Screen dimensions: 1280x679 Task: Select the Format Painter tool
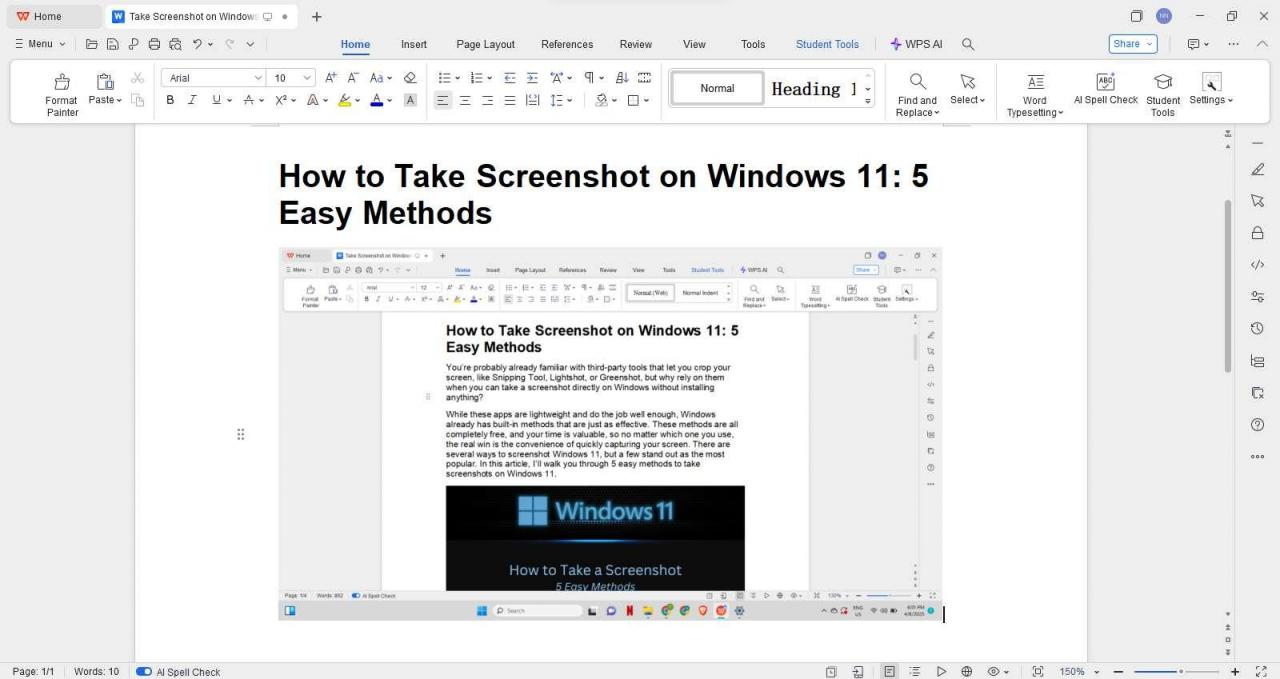pos(61,90)
